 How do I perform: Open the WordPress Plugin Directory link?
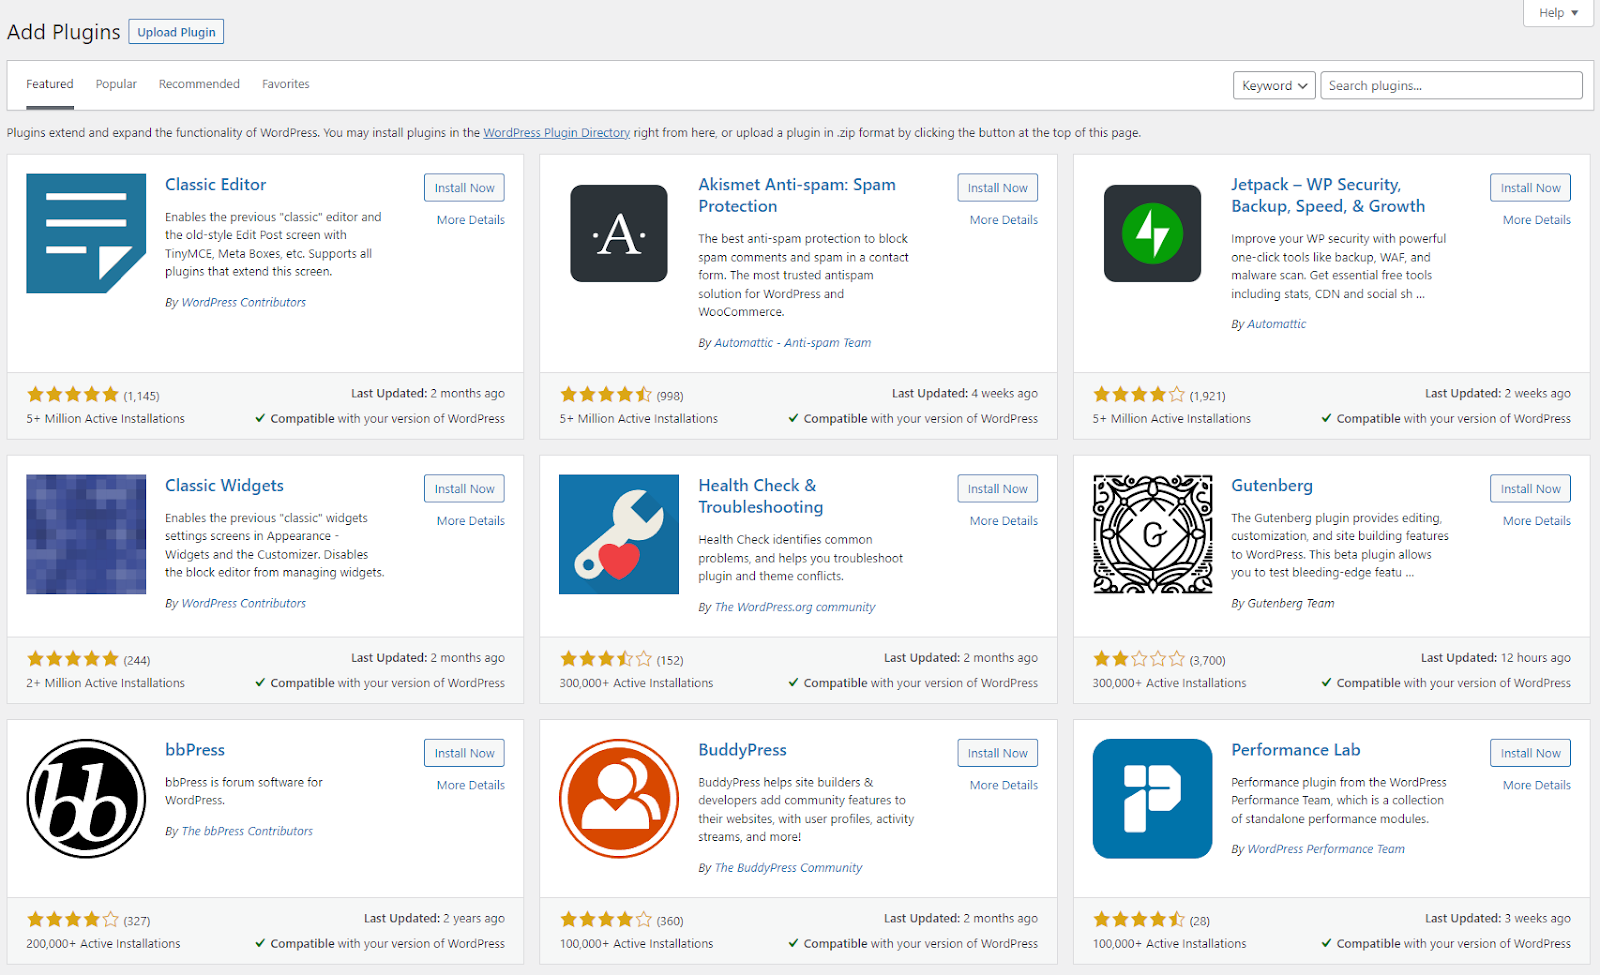coord(557,133)
